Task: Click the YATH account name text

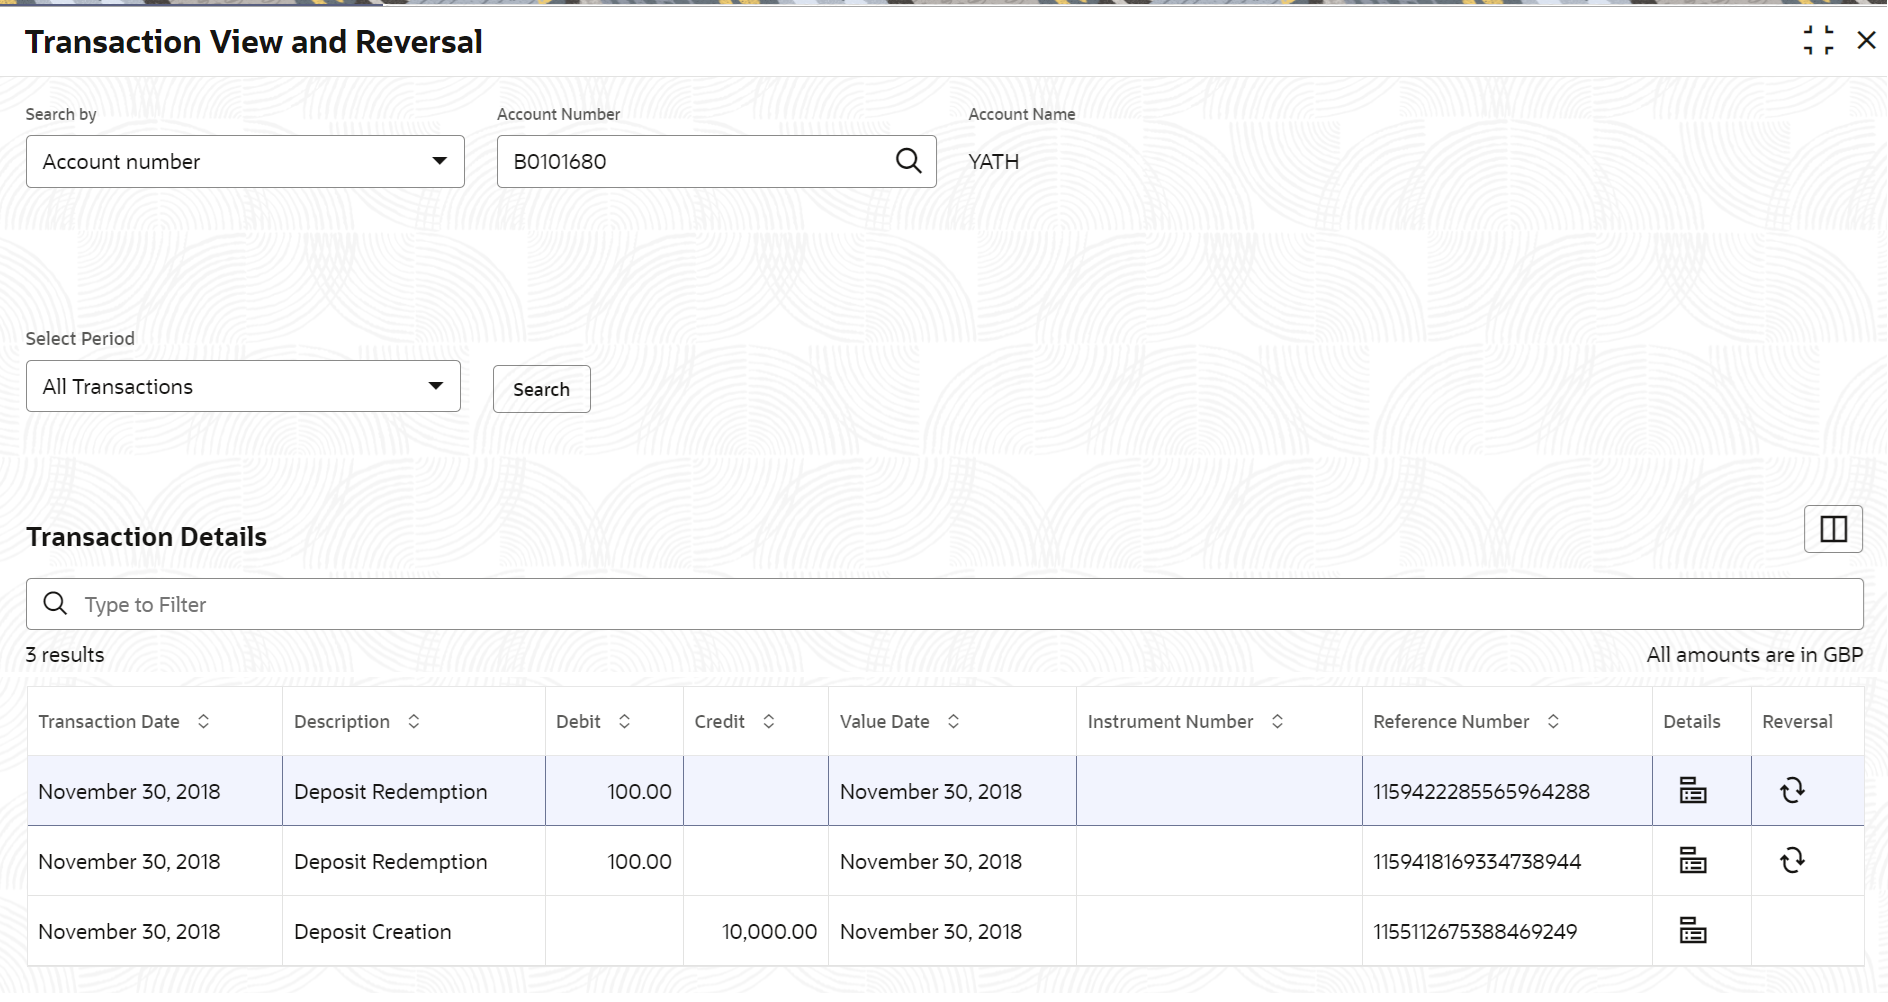Action: [994, 161]
